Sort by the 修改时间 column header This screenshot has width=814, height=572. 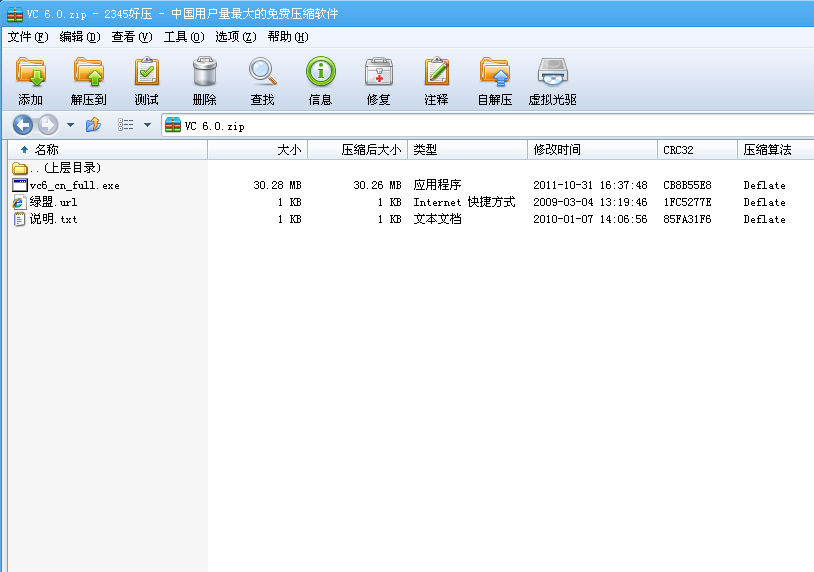(x=593, y=150)
